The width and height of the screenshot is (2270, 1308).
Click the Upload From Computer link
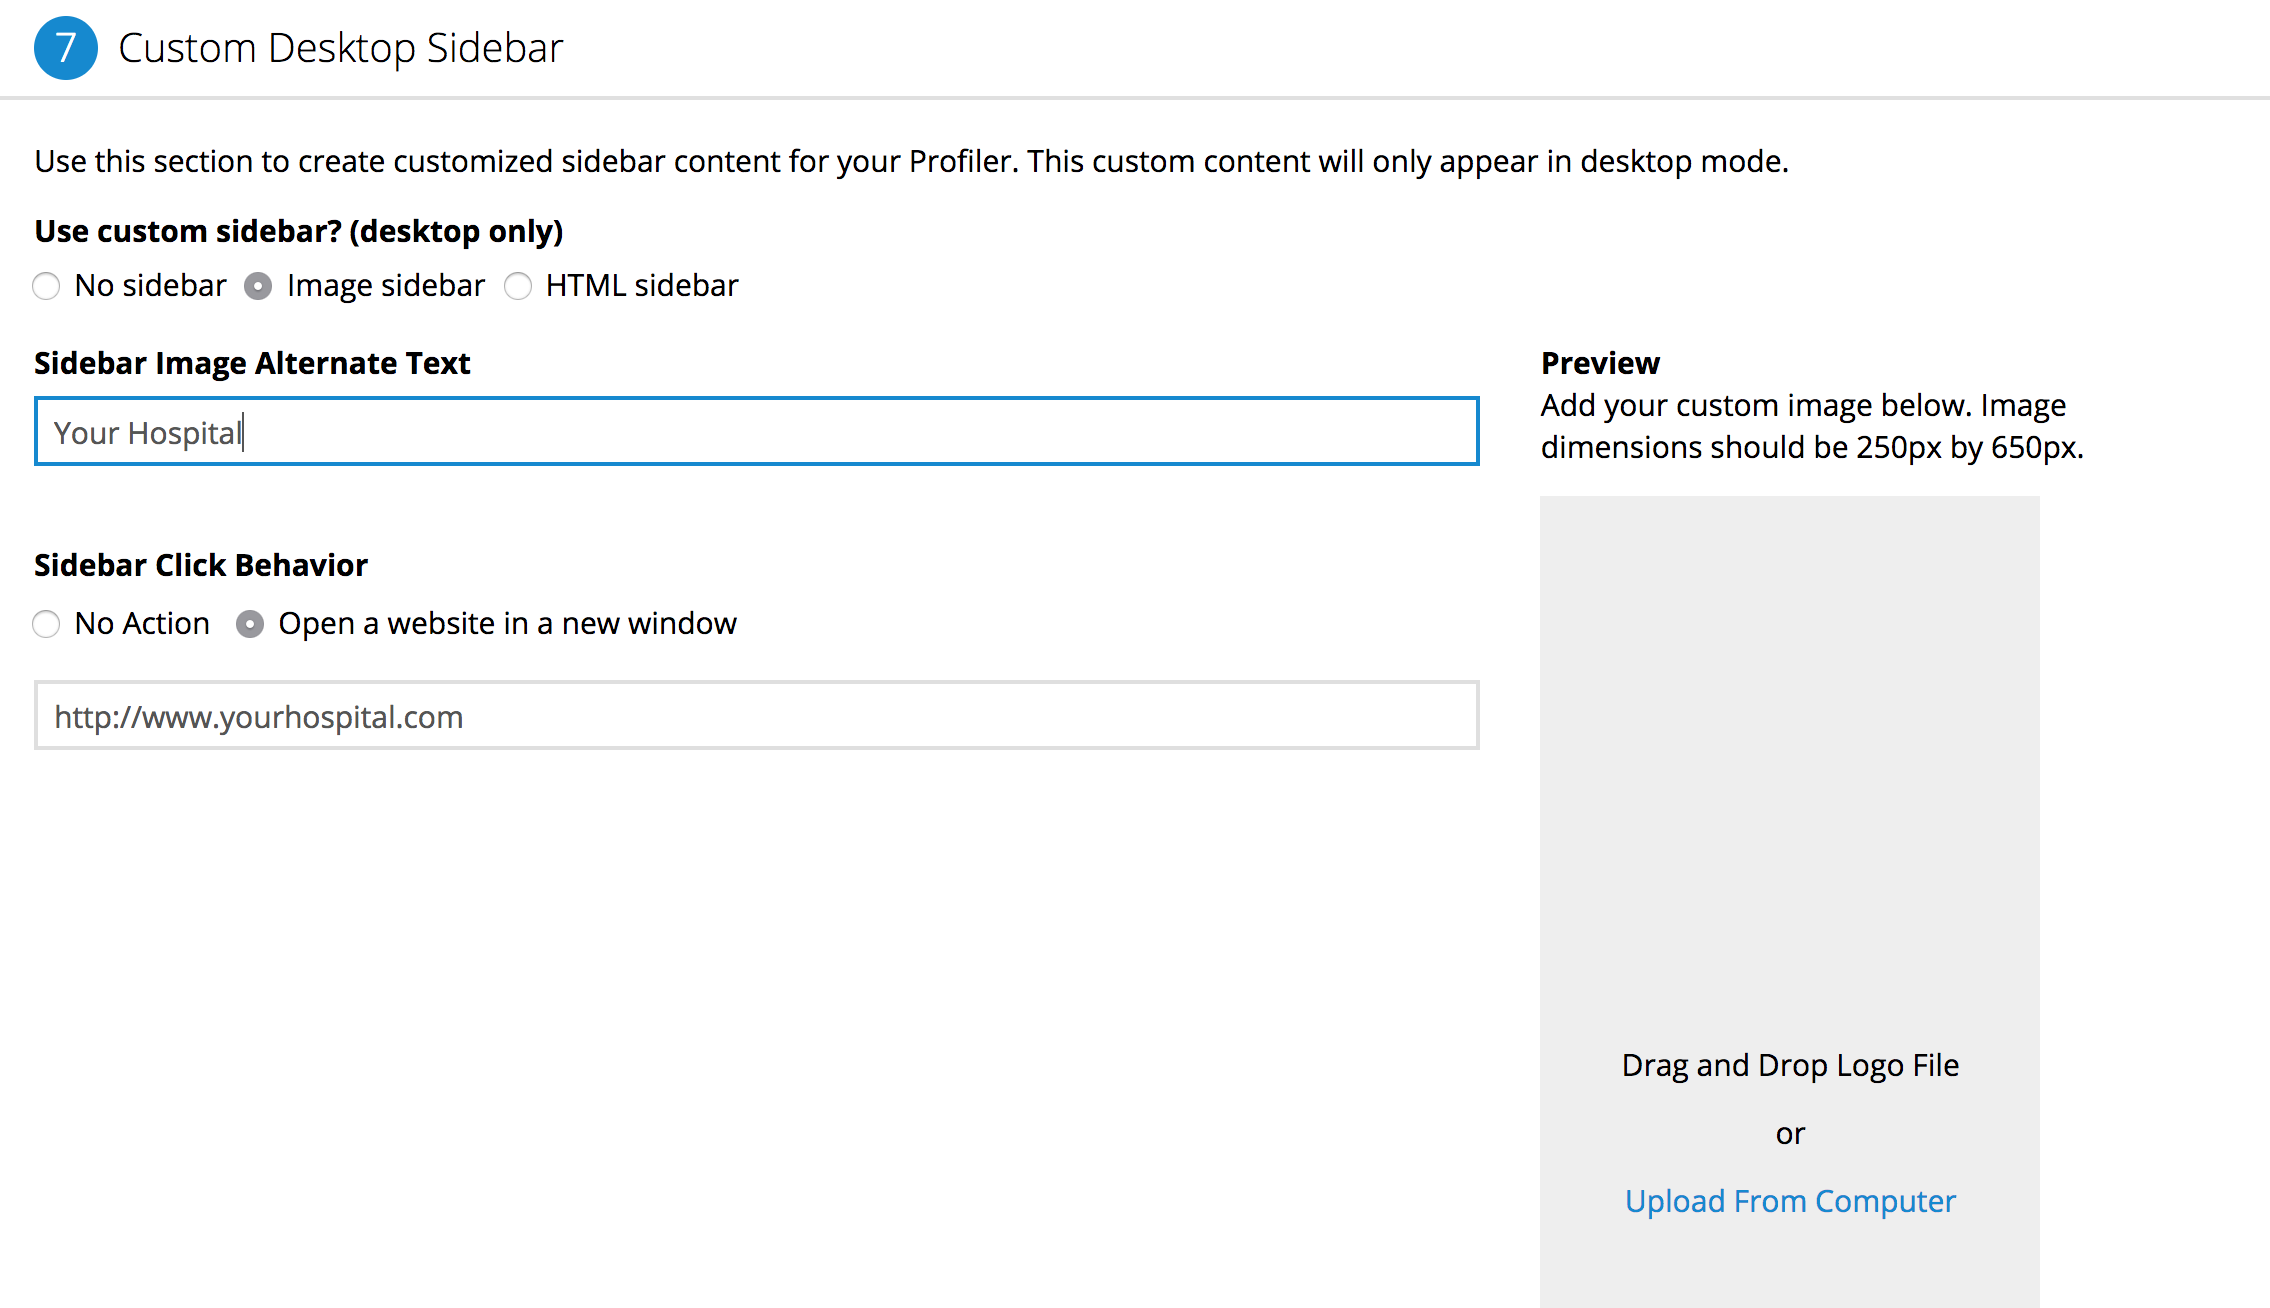pos(1790,1201)
